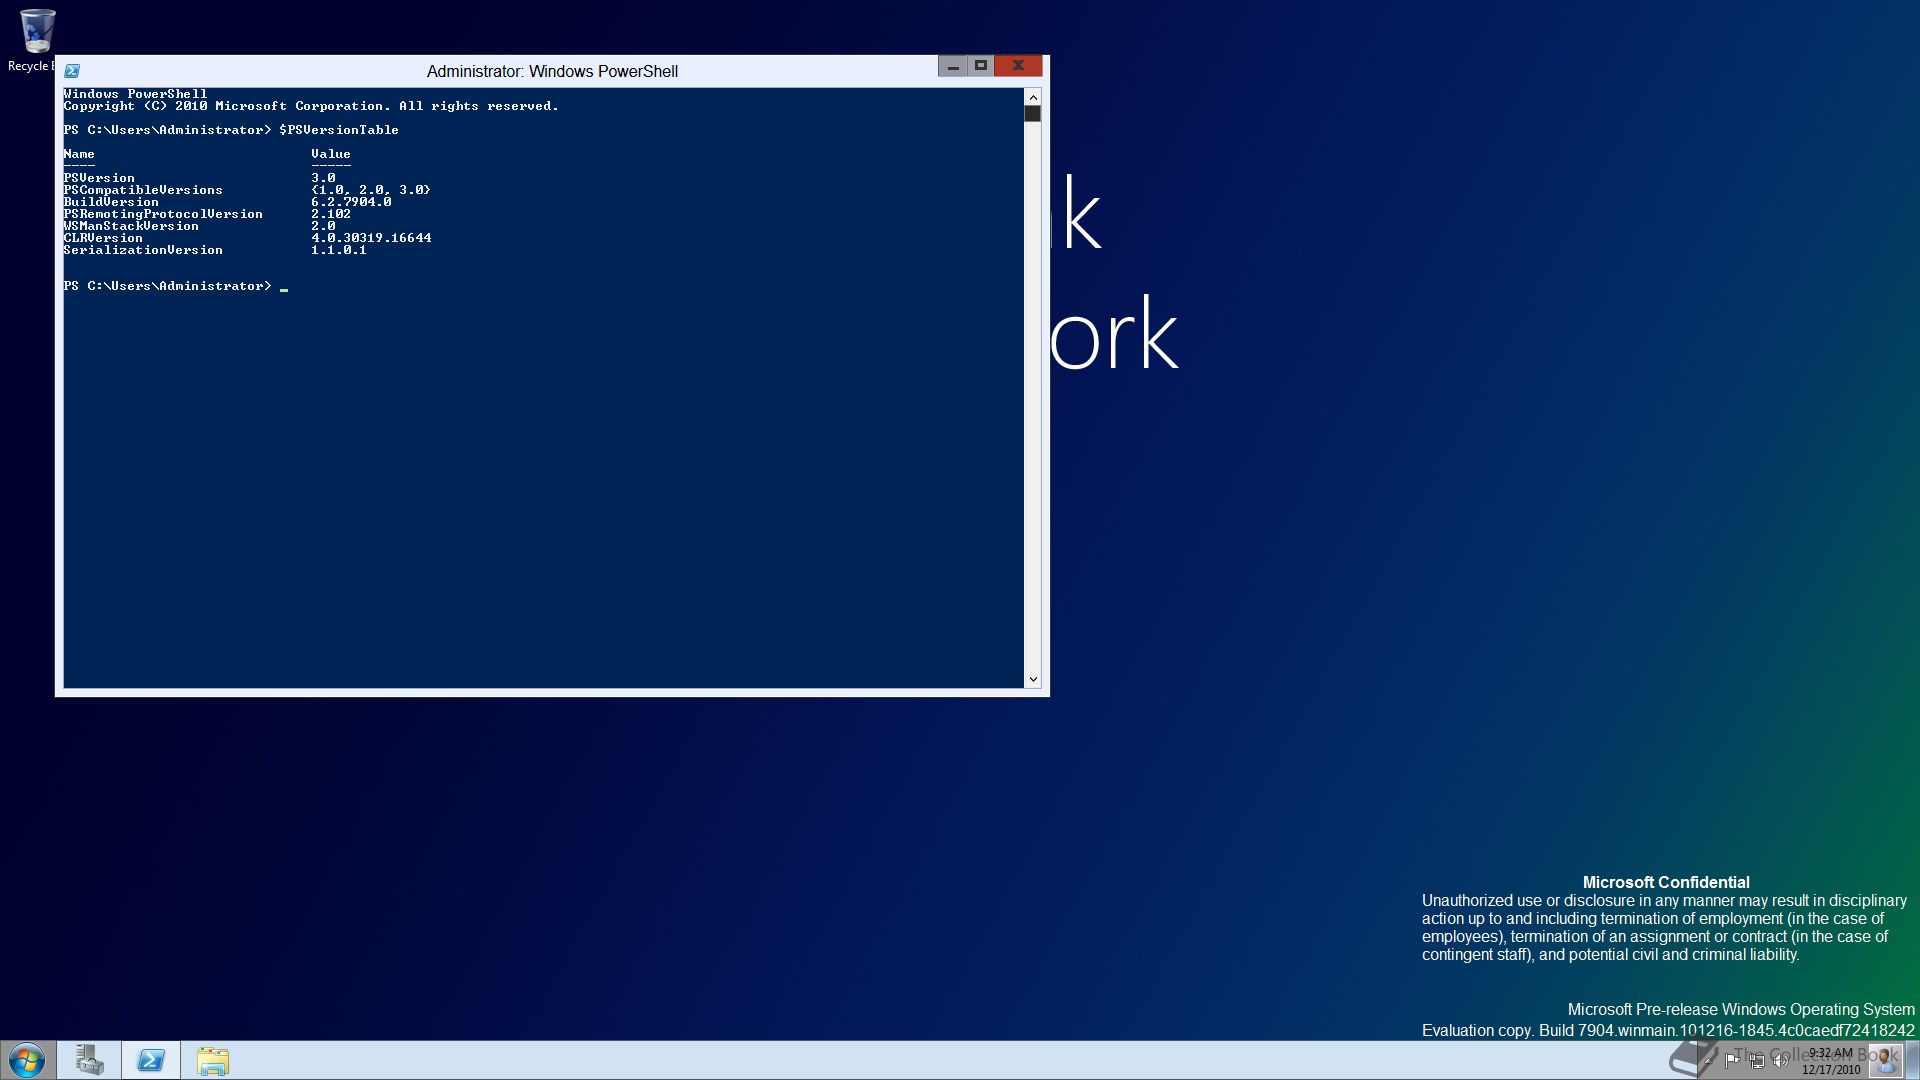1920x1080 pixels.
Task: Click the 'Value' column header
Action: click(x=331, y=154)
